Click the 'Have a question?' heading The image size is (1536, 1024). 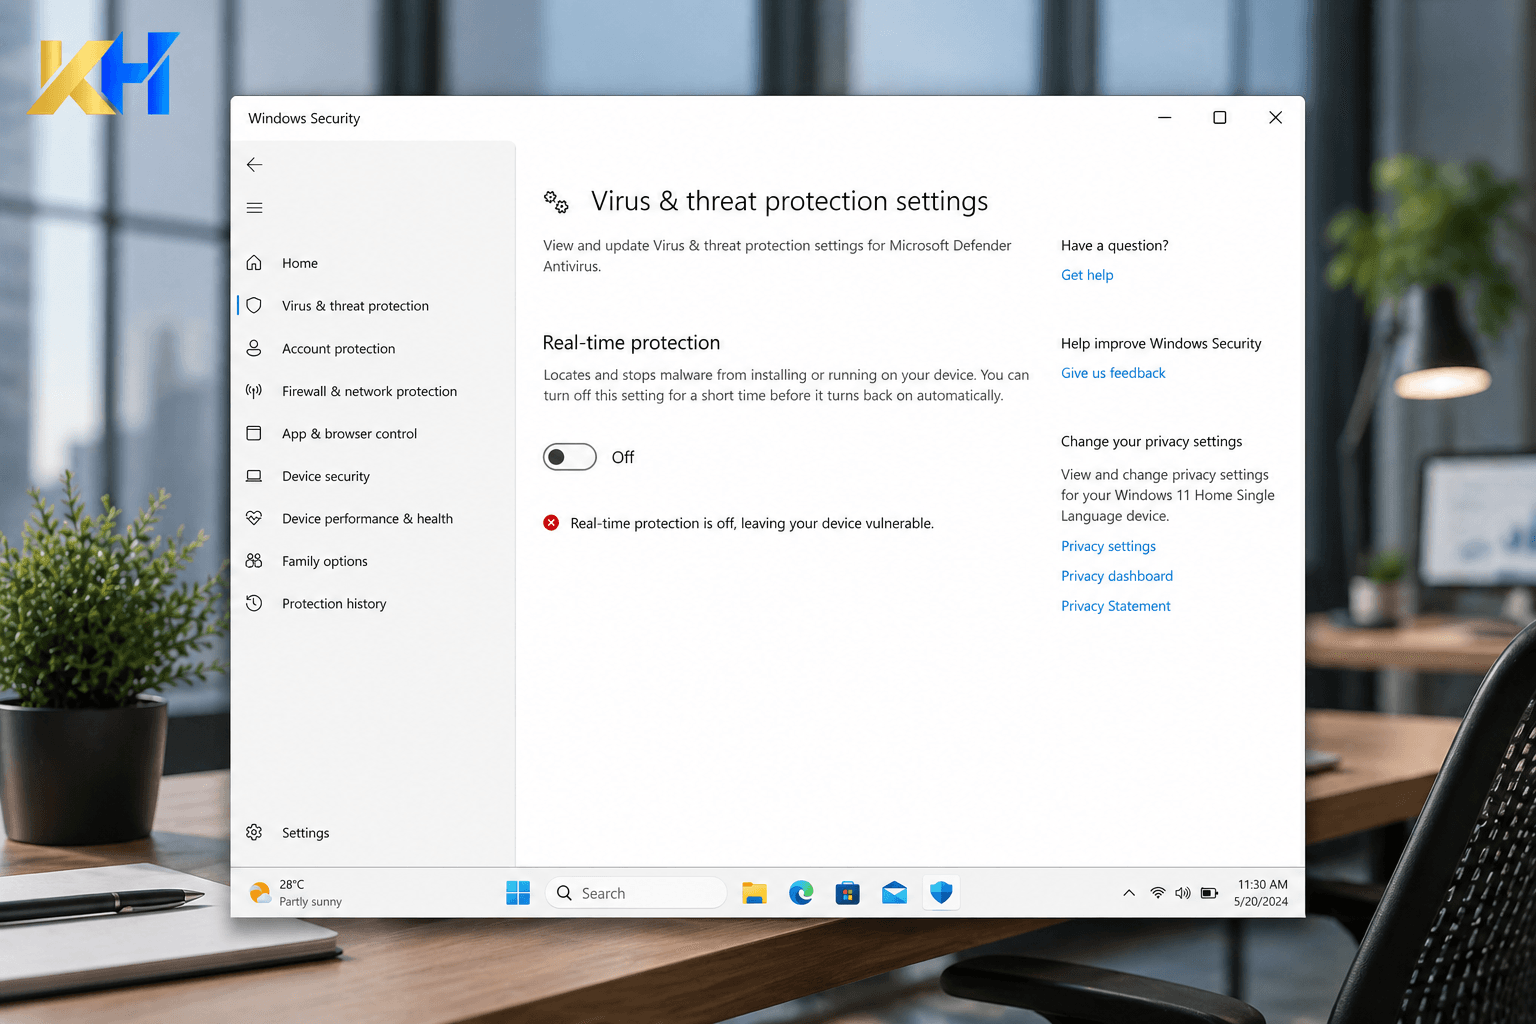[x=1115, y=246]
